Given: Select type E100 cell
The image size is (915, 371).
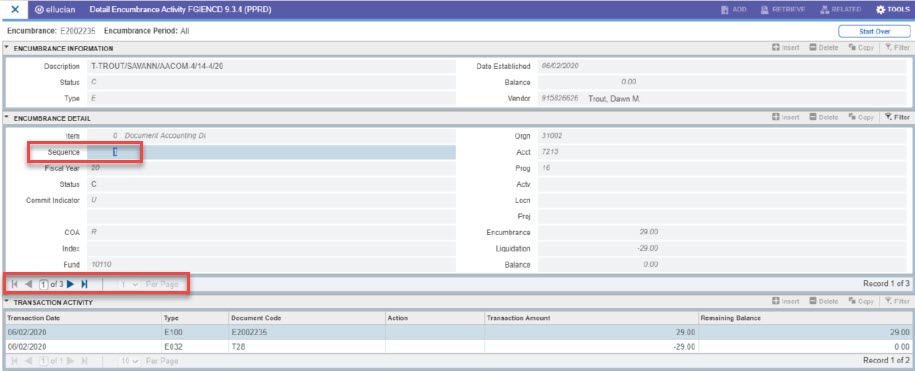Looking at the screenshot, I should [195, 332].
